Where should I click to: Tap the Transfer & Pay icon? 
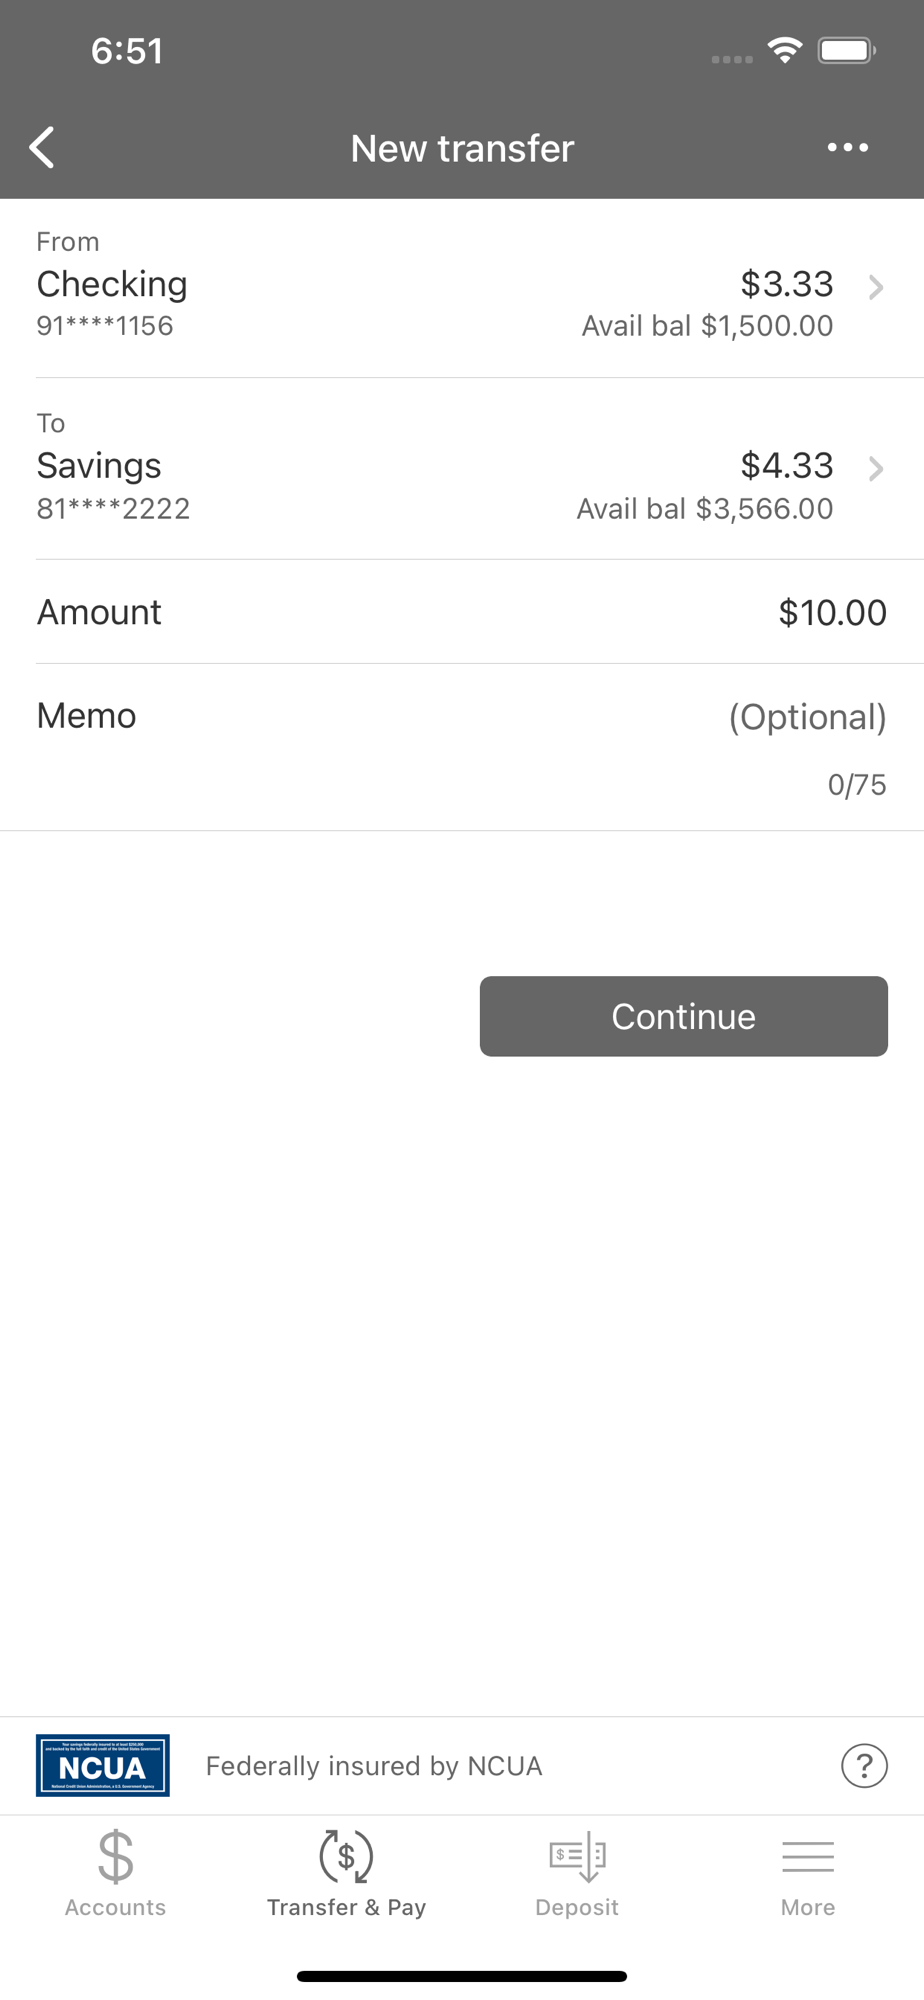346,1856
